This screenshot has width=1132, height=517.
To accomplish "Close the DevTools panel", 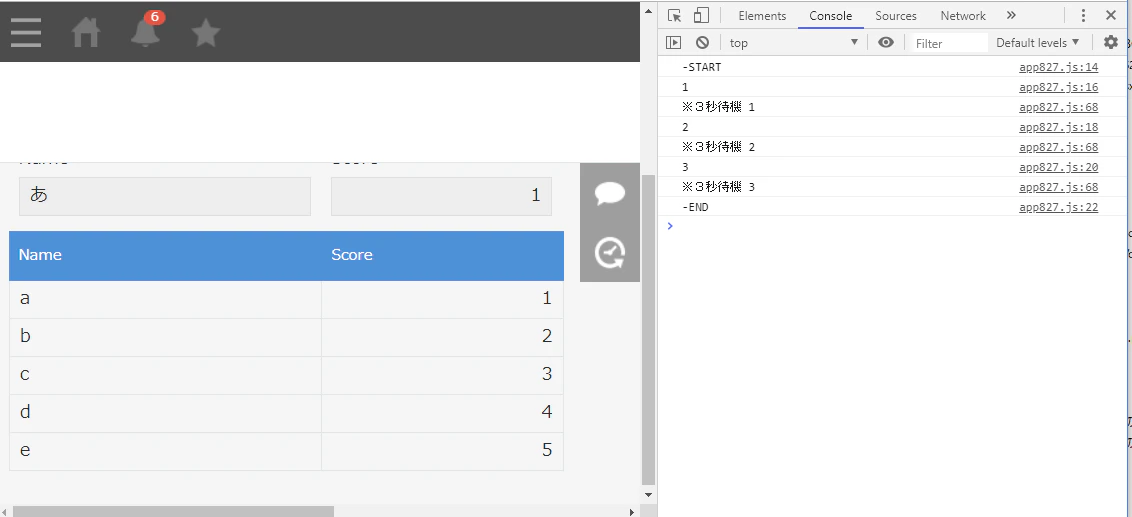I will click(1111, 15).
